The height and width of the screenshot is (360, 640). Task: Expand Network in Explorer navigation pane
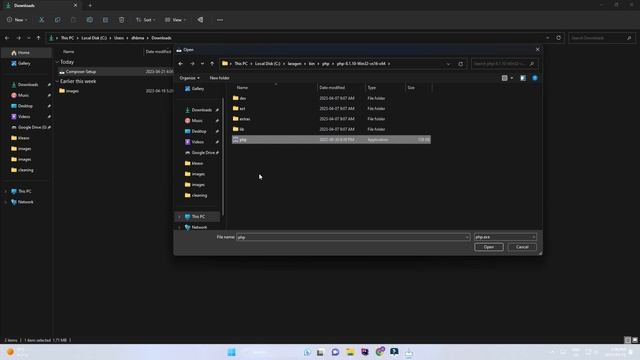click(x=6, y=202)
